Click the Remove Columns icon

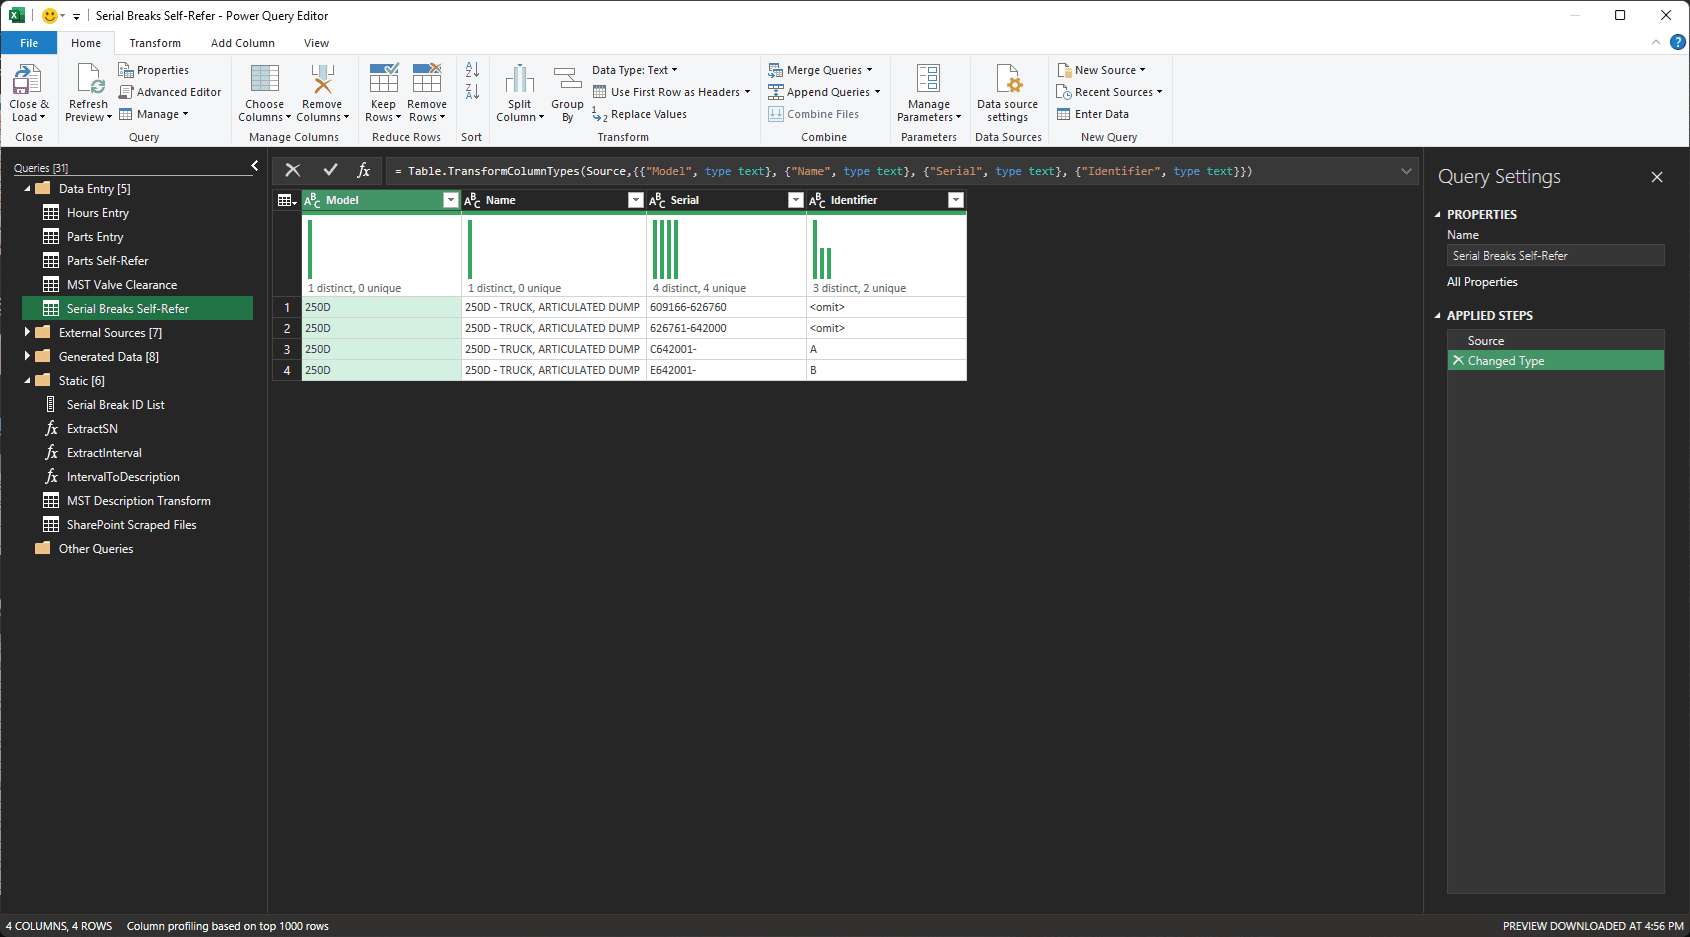pyautogui.click(x=322, y=80)
